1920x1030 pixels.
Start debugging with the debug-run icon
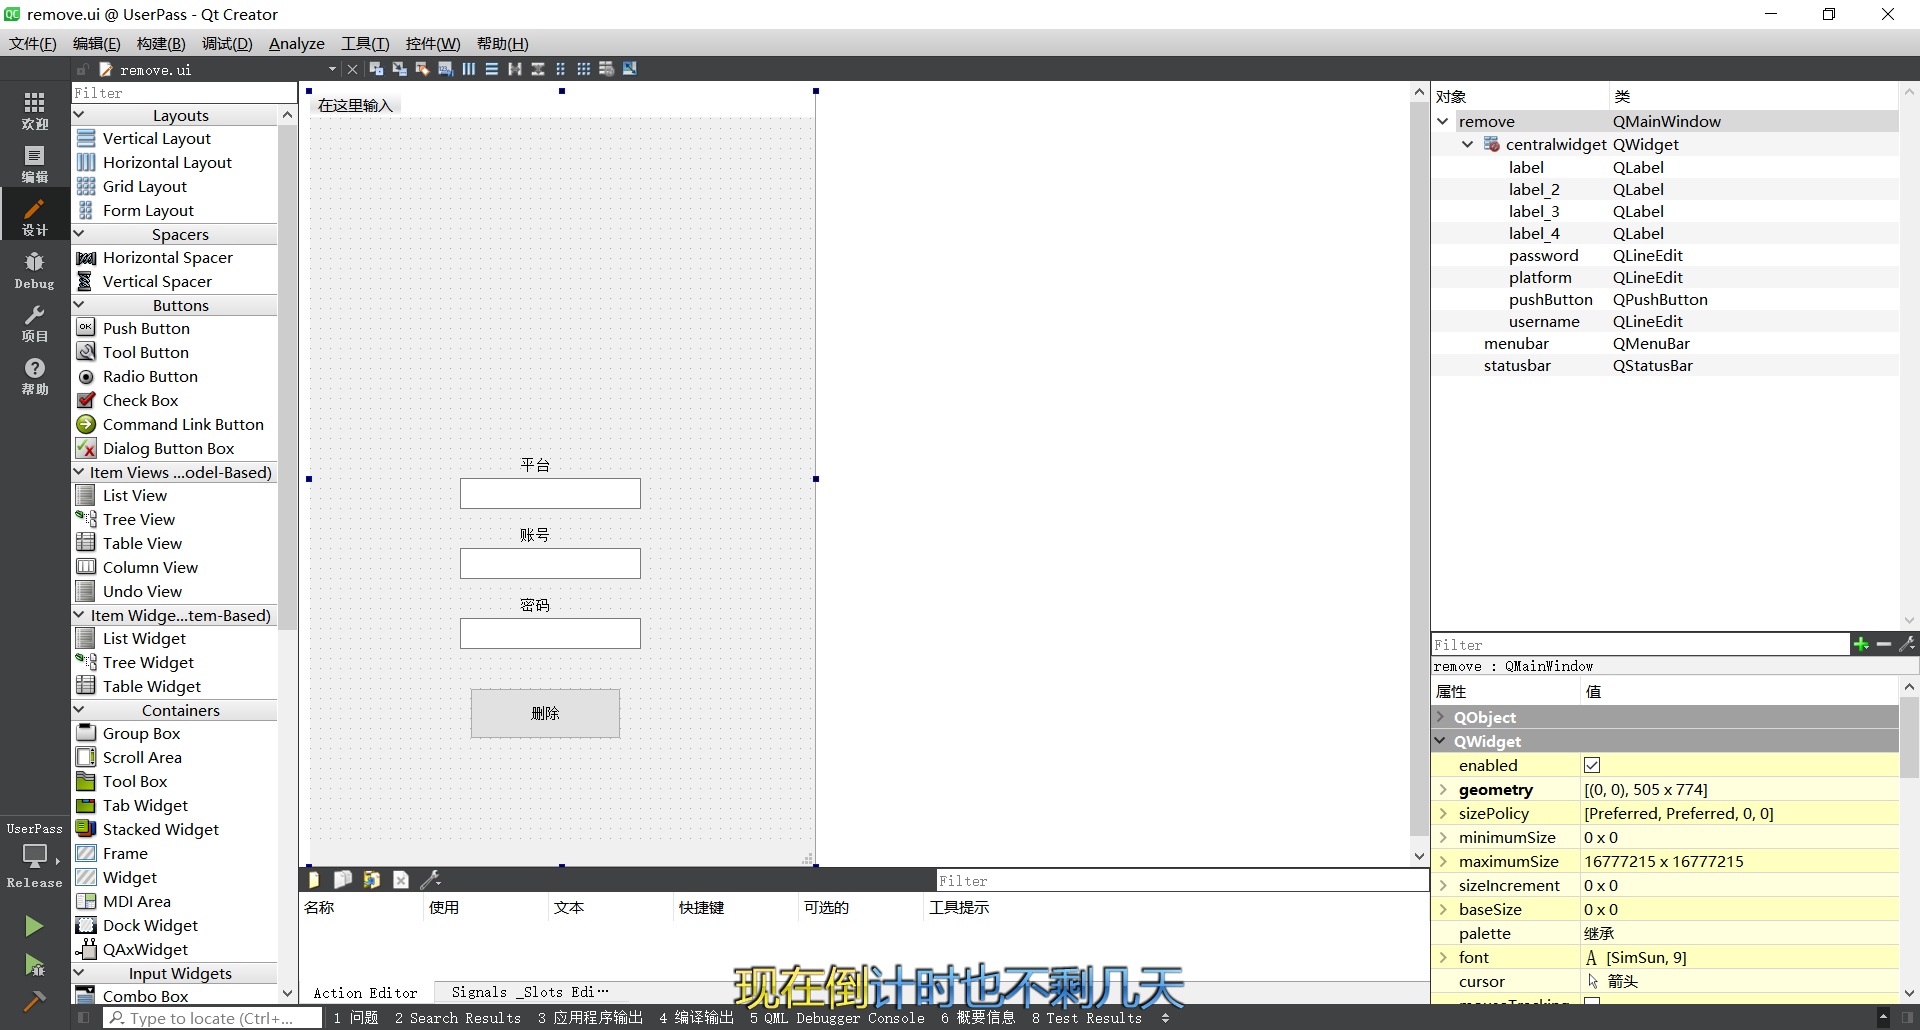coord(34,965)
